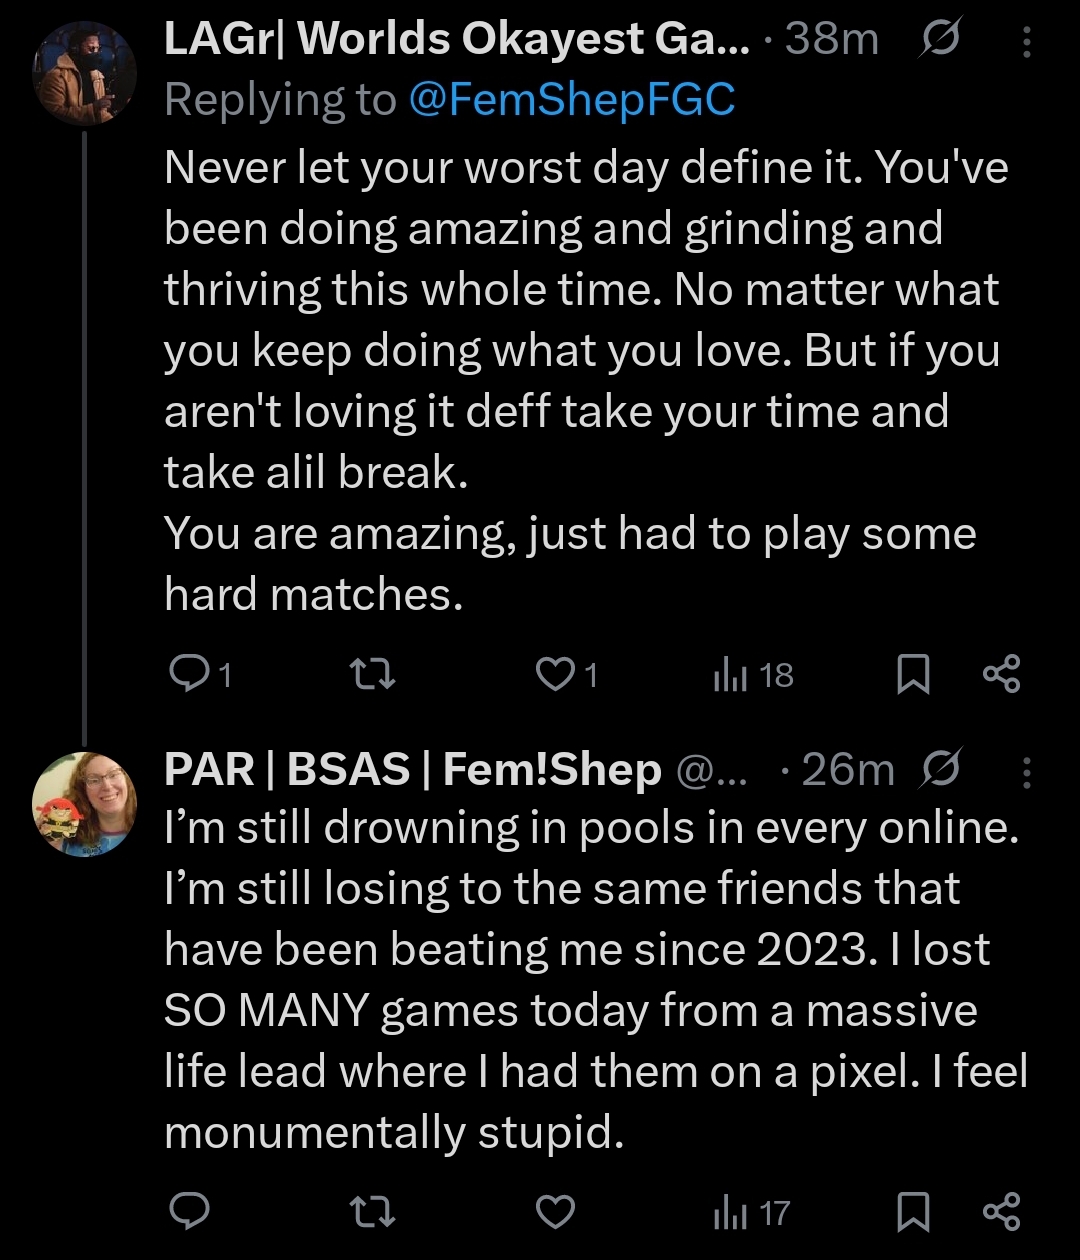Open the @FemShepFGC mention link
This screenshot has height=1260, width=1080.
point(572,99)
